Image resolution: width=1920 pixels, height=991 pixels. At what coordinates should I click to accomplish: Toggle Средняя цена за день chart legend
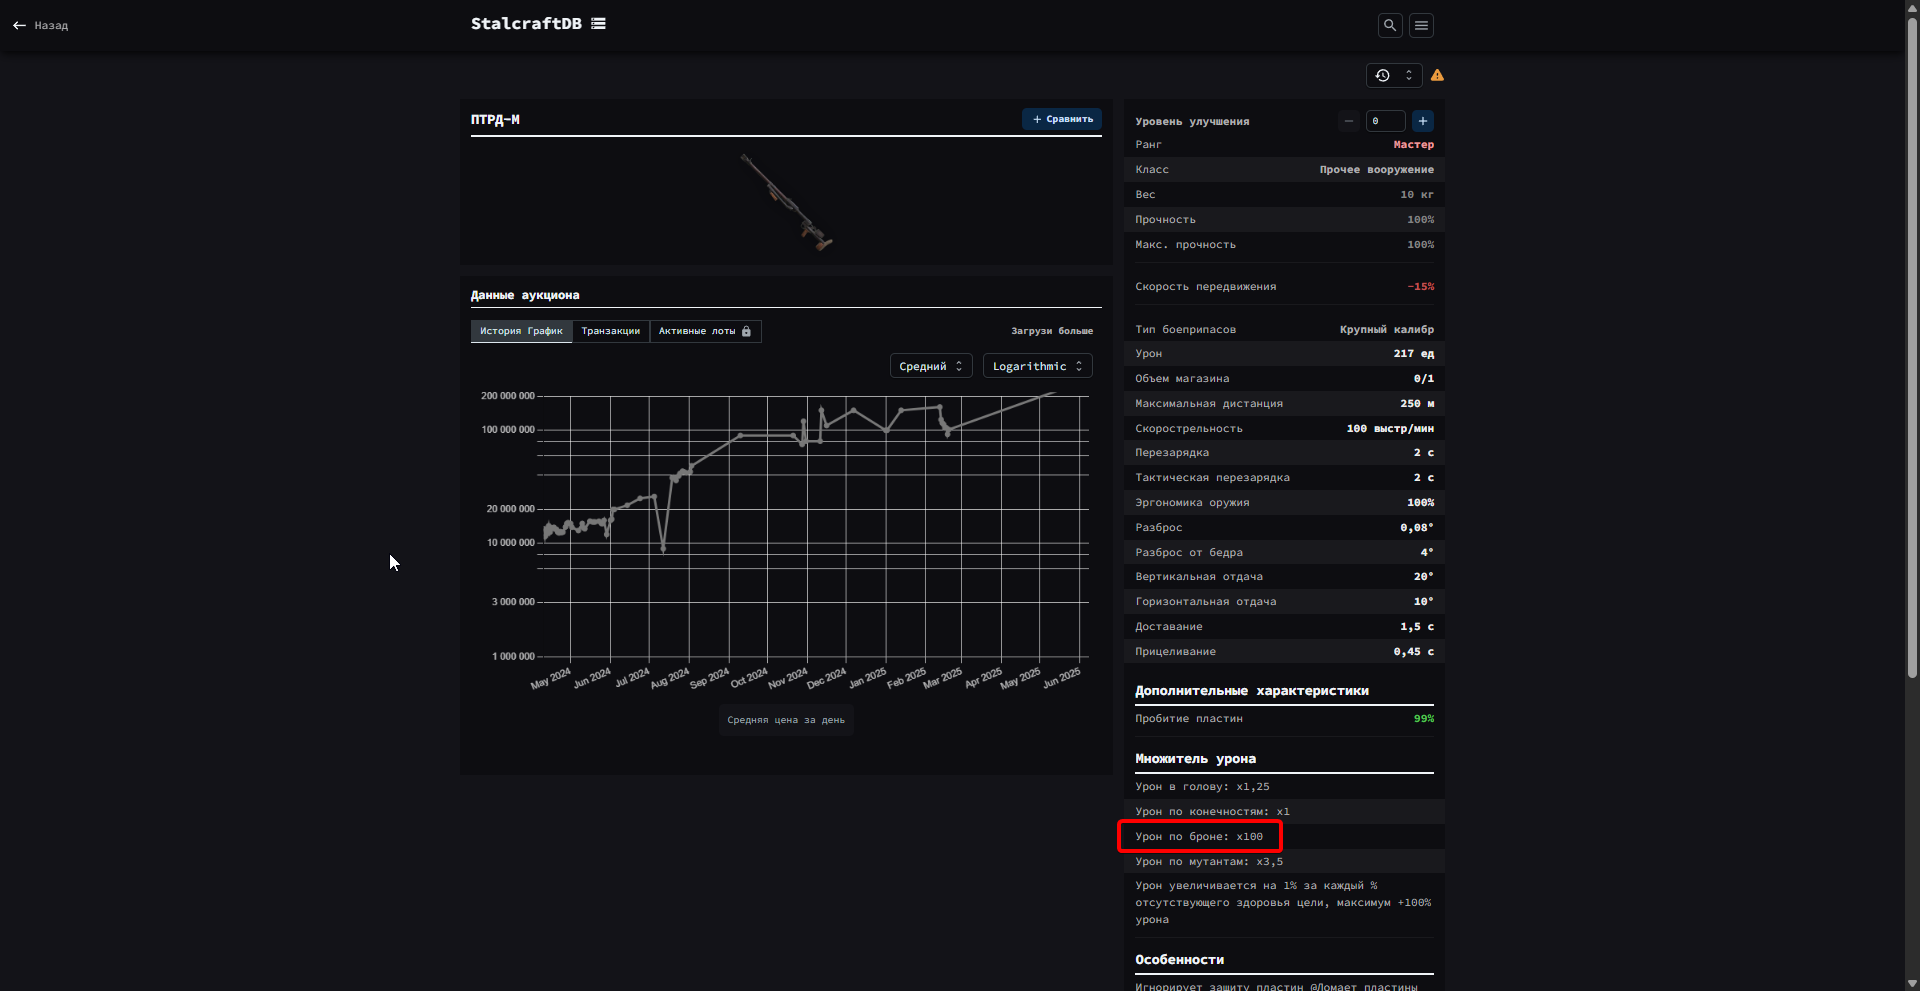pyautogui.click(x=786, y=720)
